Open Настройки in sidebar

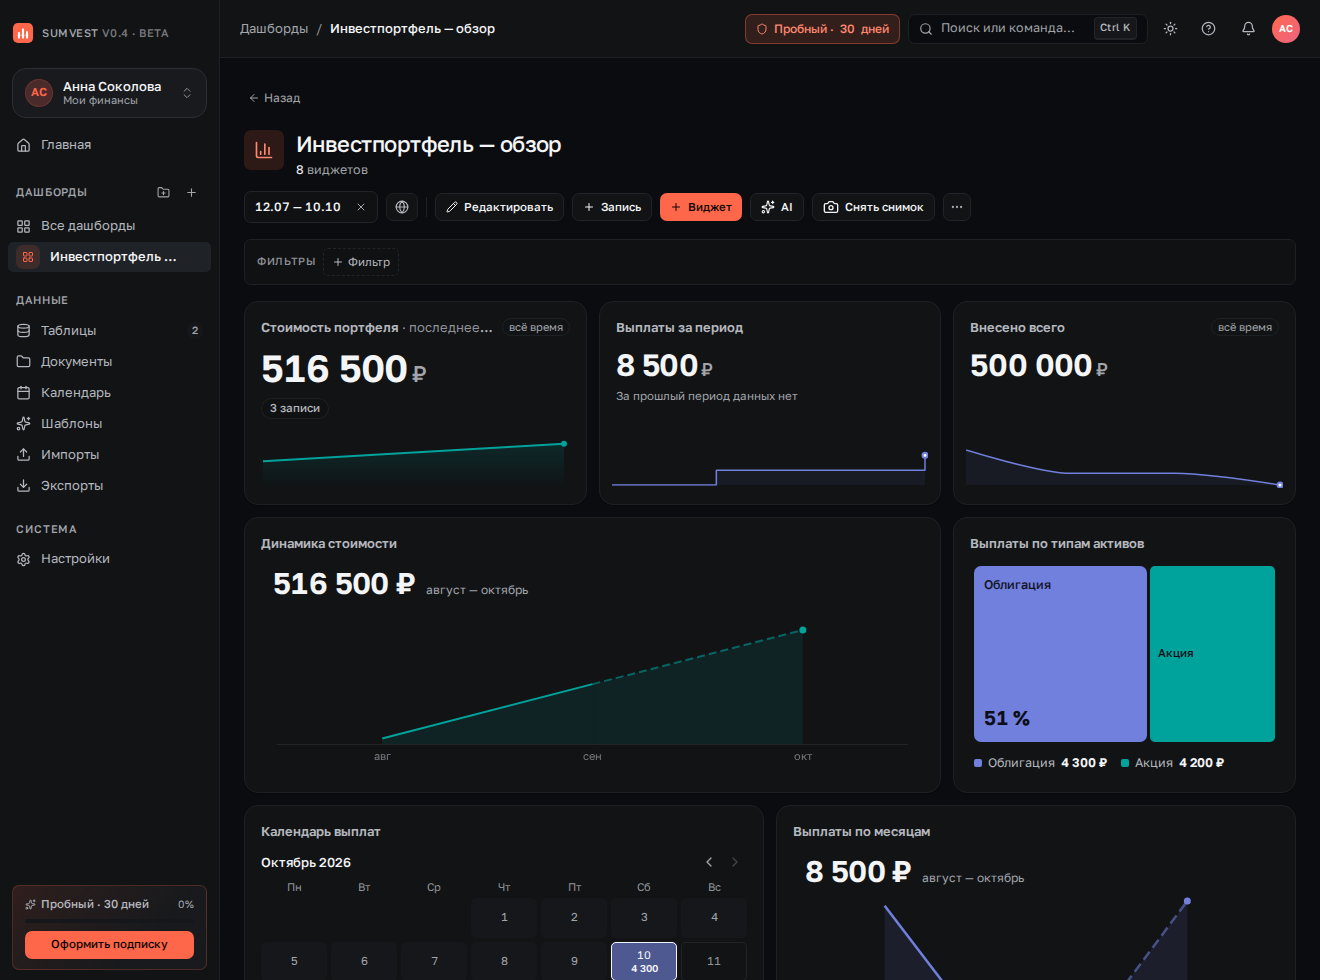coord(110,559)
